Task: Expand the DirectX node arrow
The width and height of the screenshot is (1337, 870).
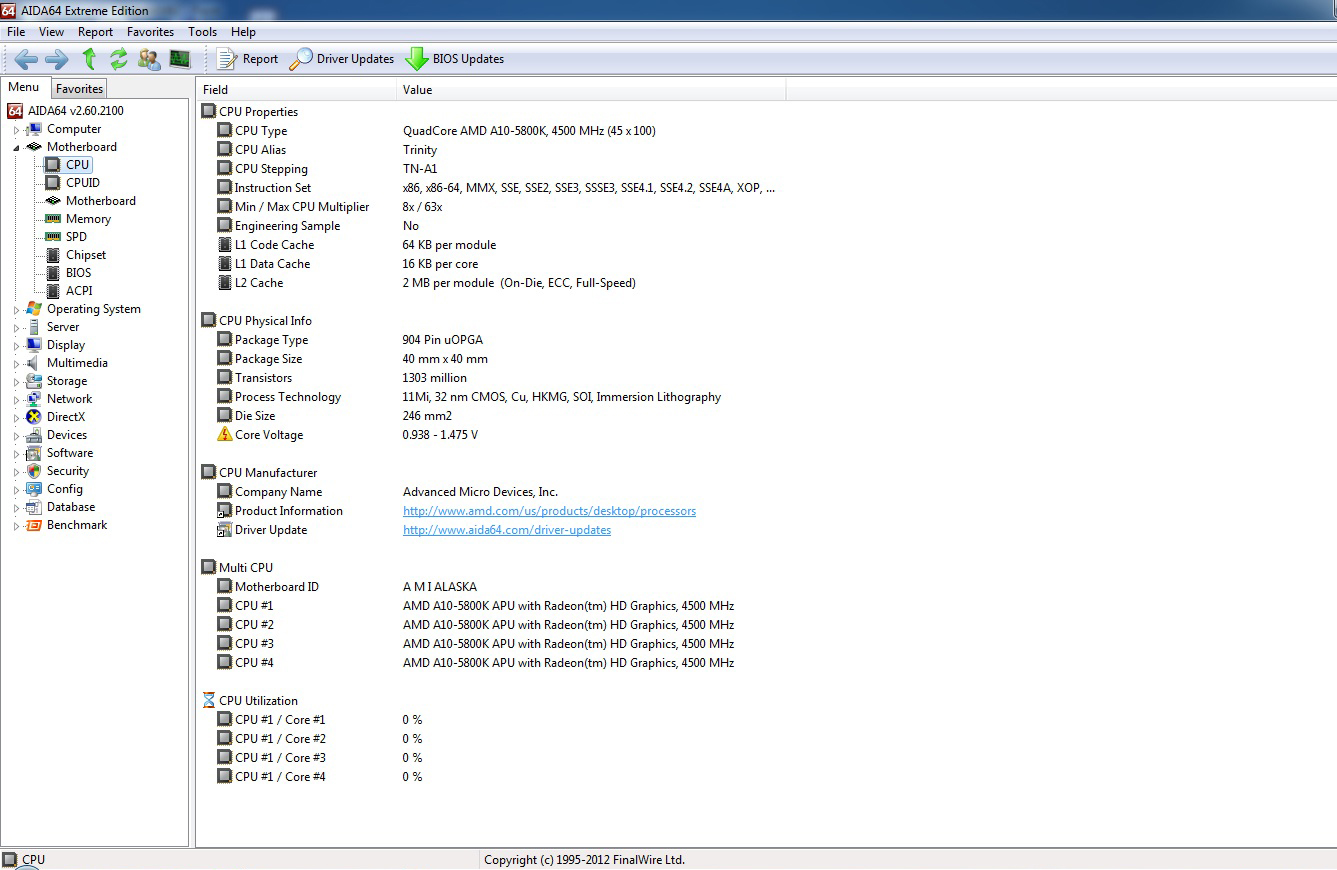Action: [16, 418]
